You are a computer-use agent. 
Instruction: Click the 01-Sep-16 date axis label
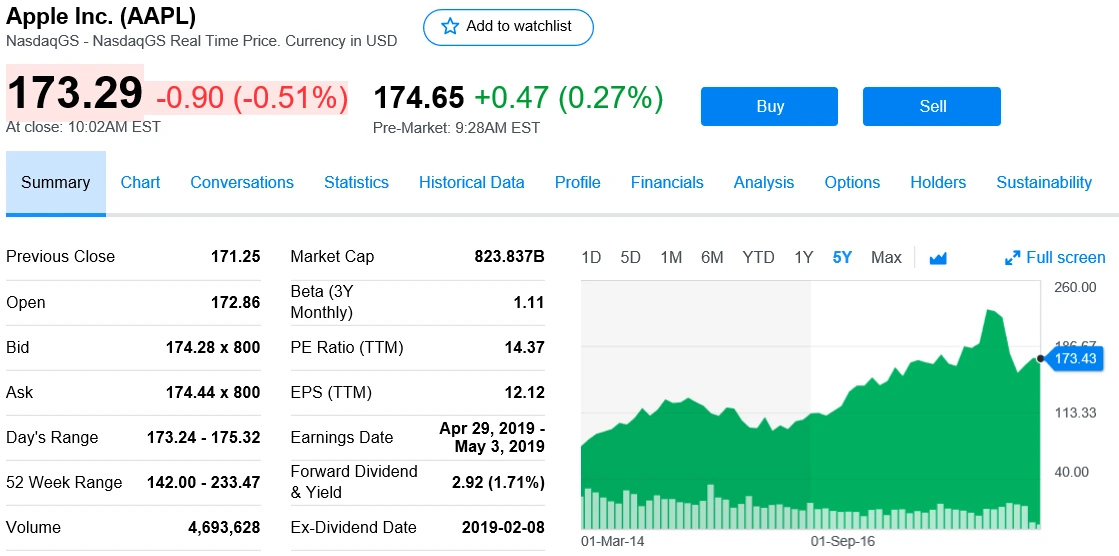844,541
